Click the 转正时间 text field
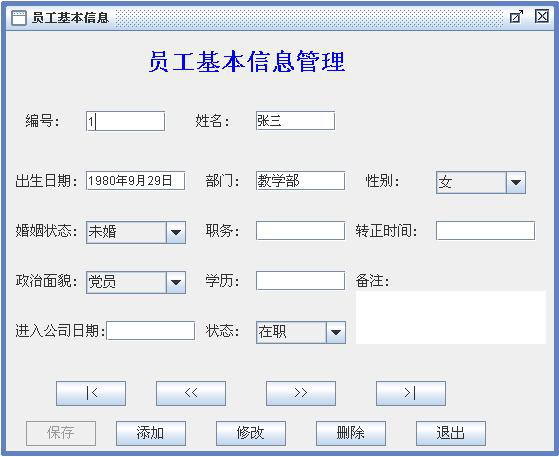Screen dimensions: 559x457 coord(485,231)
